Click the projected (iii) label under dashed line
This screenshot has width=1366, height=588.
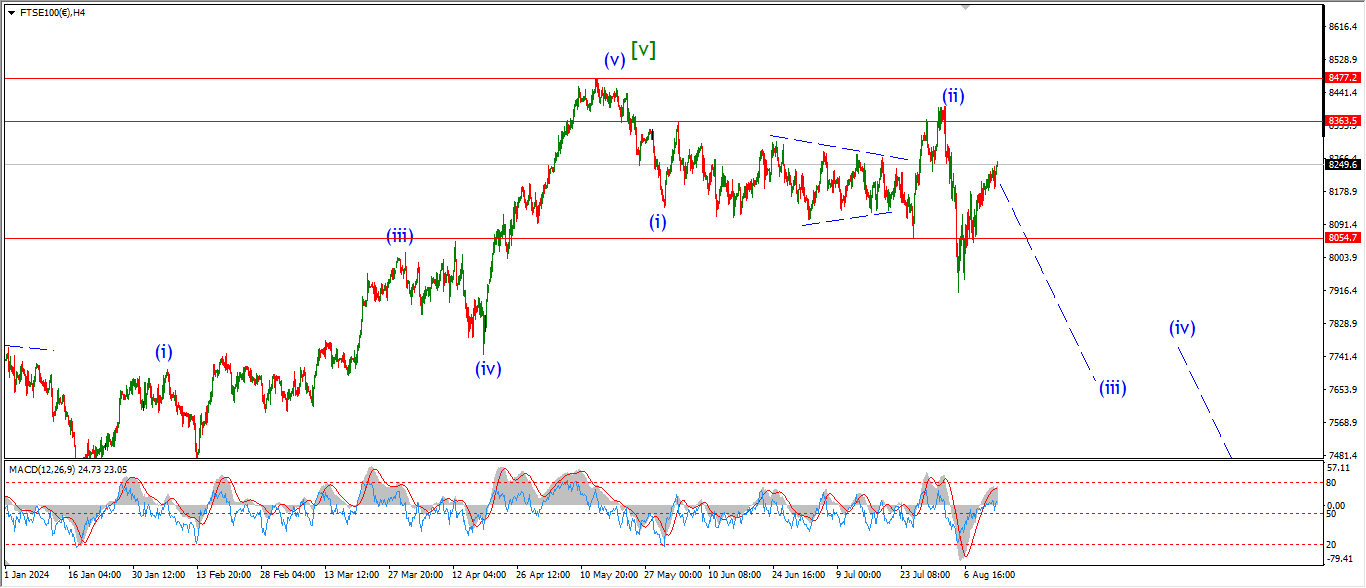point(1112,388)
